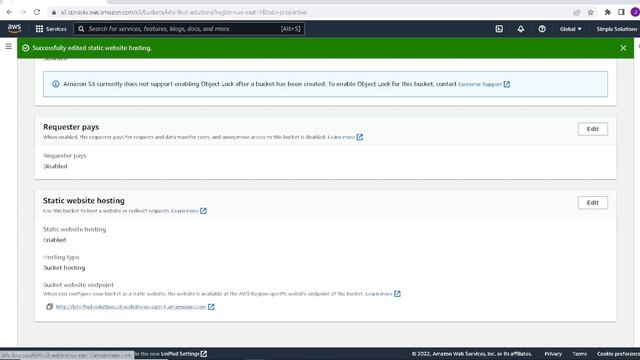Click external icon next to Unified Settings
This screenshot has height=360, width=640.
pos(204,354)
